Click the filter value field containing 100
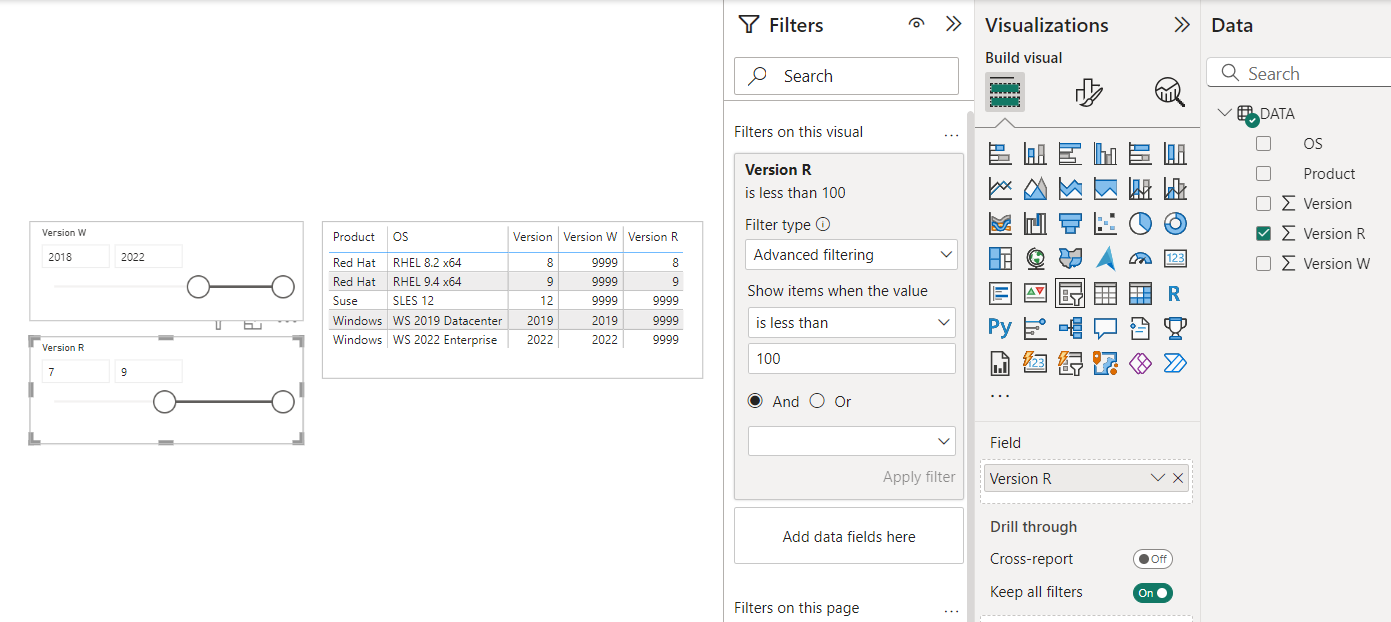 coord(851,359)
